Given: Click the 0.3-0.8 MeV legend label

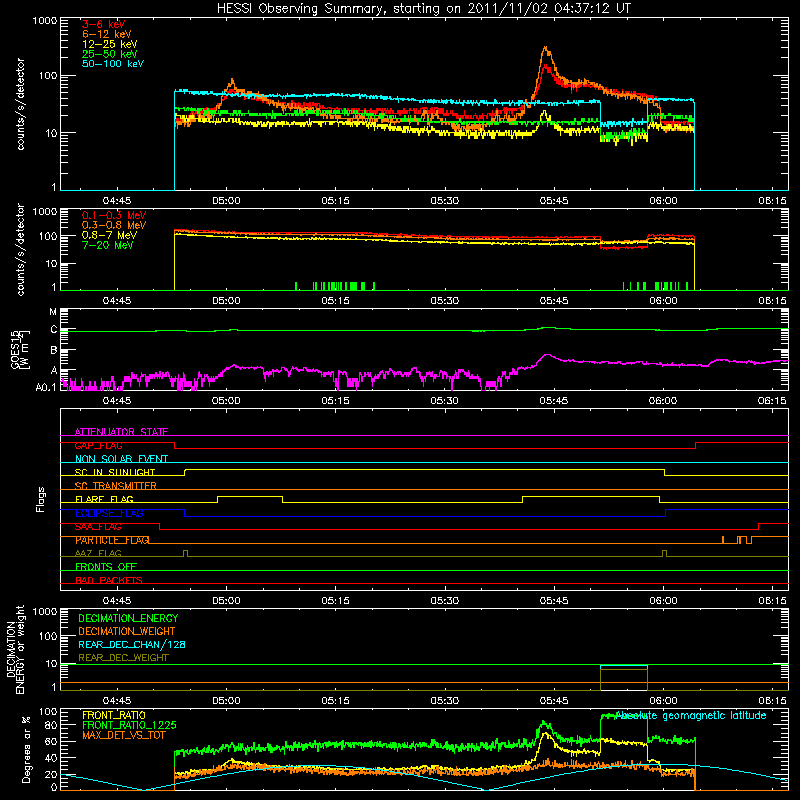Looking at the screenshot, I should click(114, 225).
